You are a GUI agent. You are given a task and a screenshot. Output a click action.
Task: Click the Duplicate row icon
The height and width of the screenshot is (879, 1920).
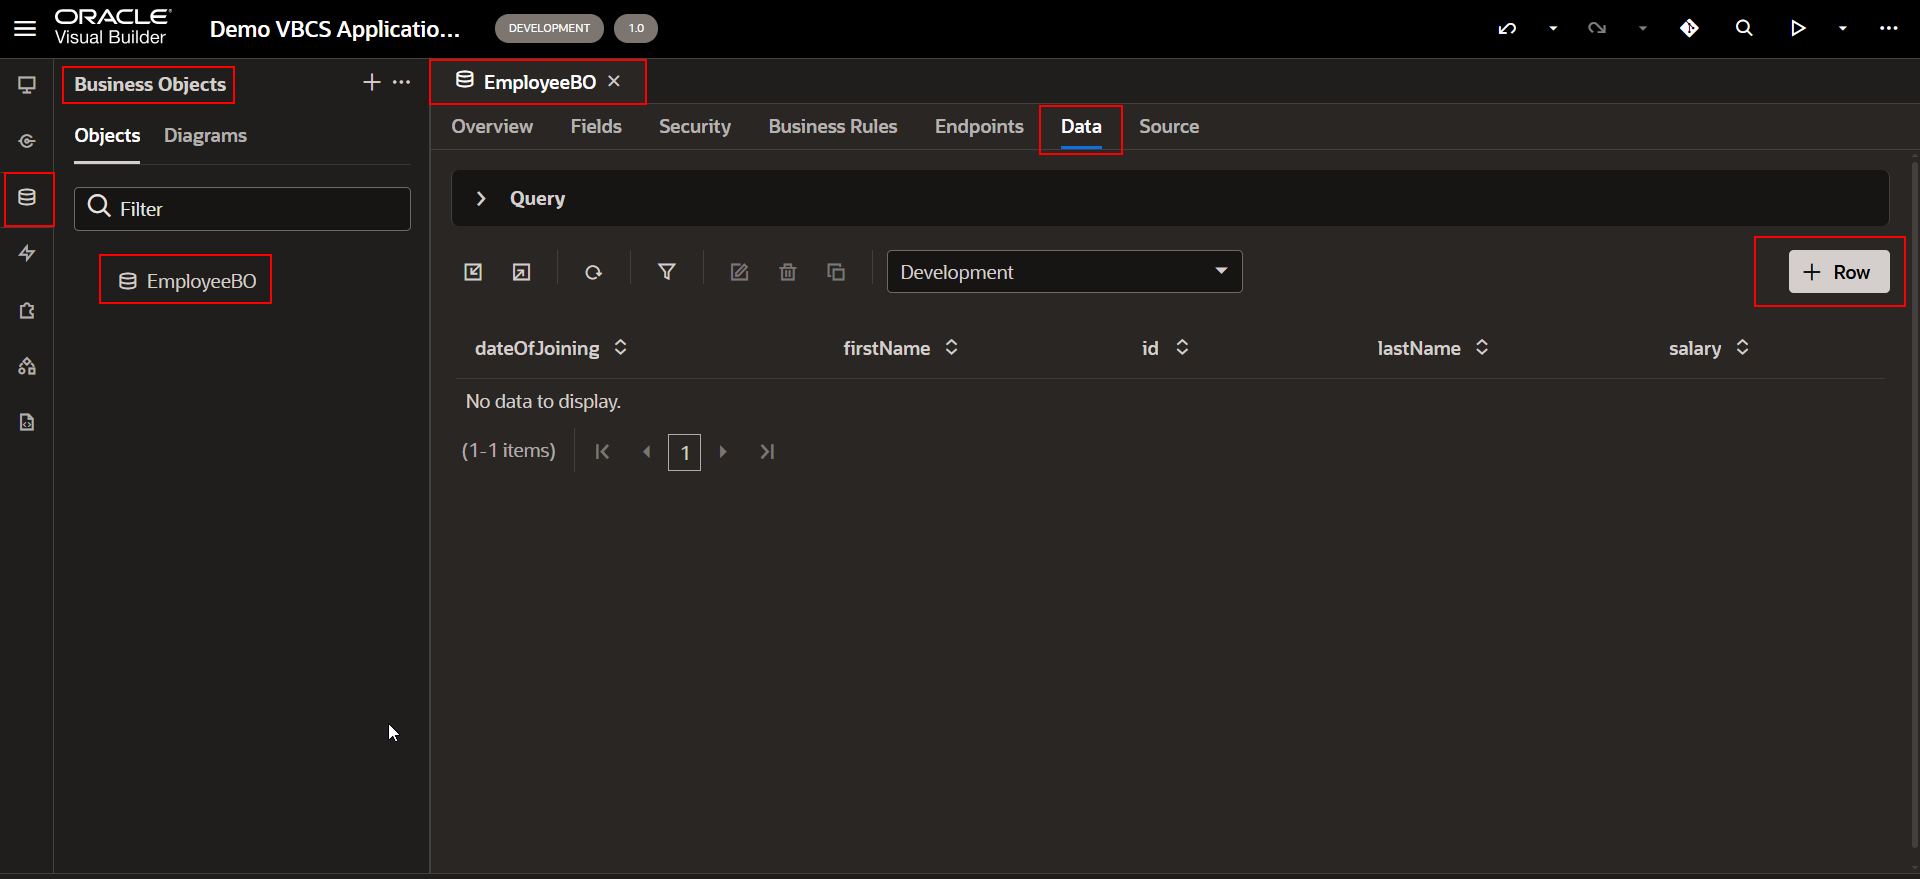(x=836, y=272)
